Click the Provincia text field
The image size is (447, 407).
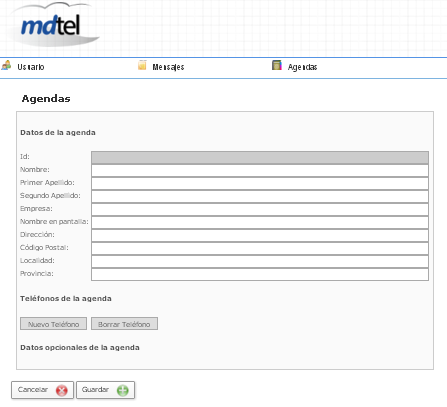pyautogui.click(x=260, y=274)
